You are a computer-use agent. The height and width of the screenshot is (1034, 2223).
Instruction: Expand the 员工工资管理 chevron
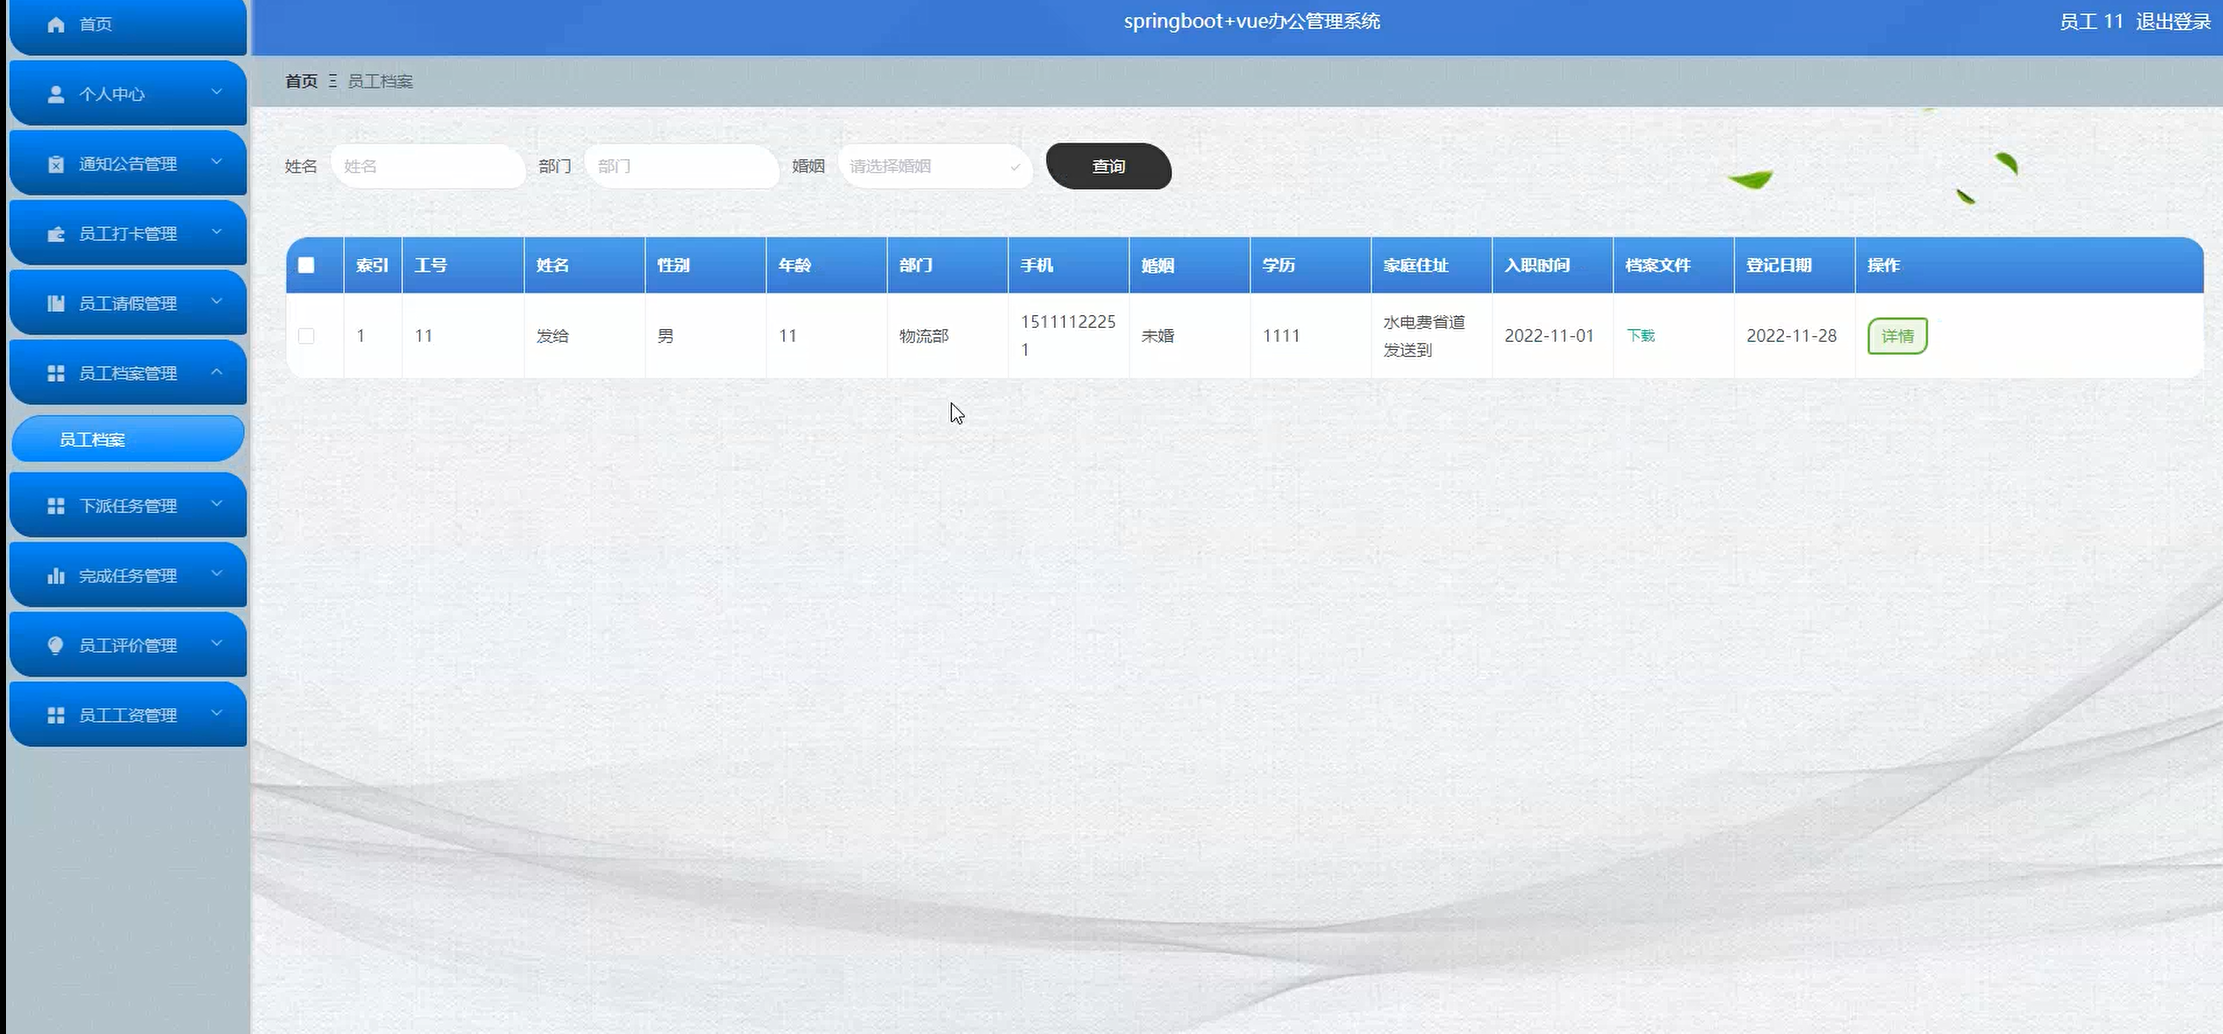[216, 713]
